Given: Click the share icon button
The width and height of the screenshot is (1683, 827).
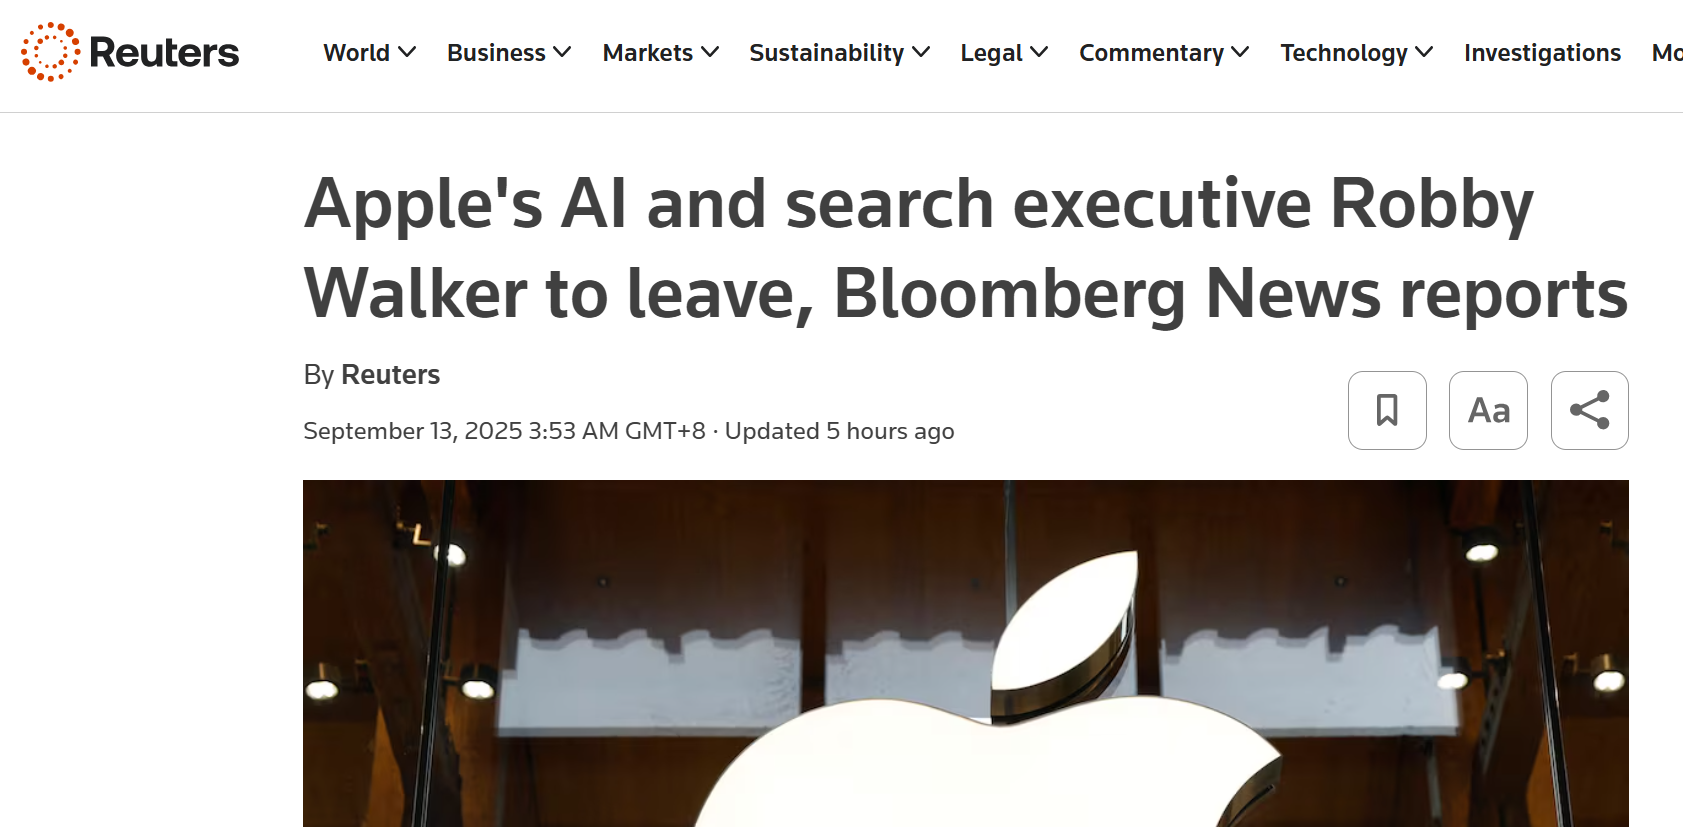Looking at the screenshot, I should click(x=1589, y=410).
